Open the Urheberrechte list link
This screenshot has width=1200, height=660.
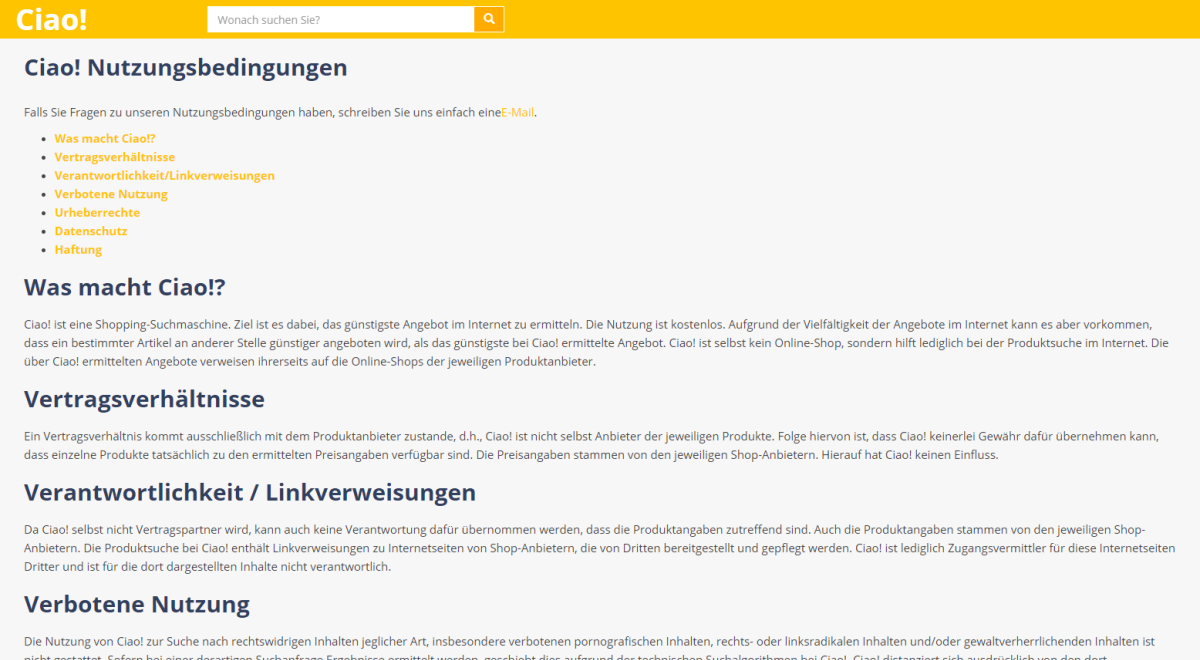pos(97,212)
